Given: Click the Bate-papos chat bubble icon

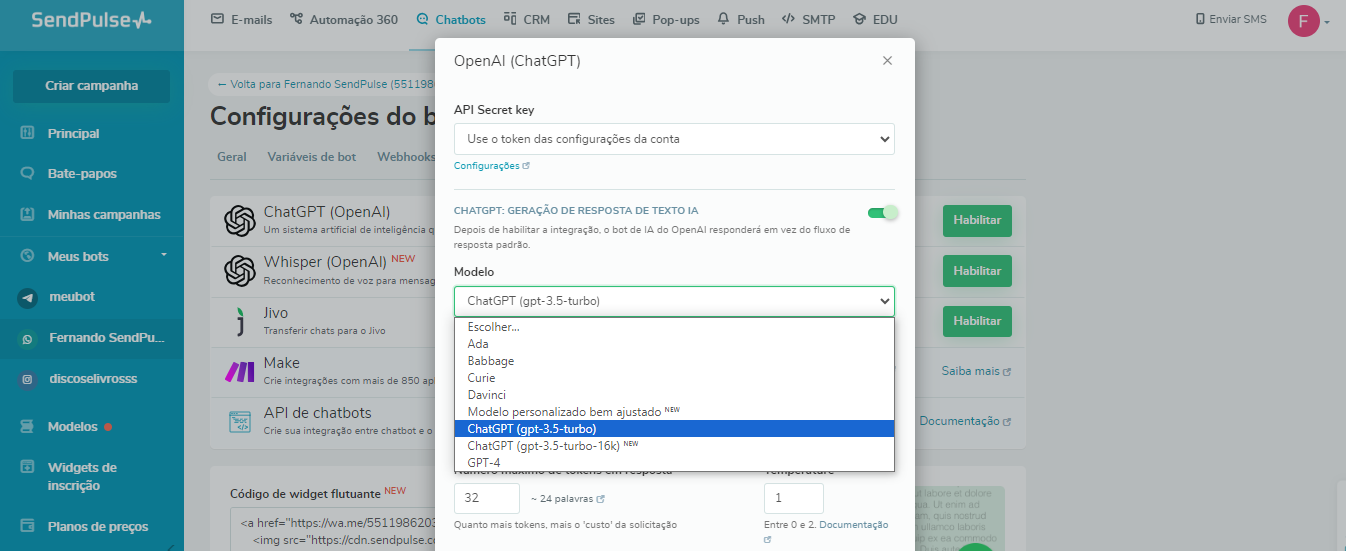Looking at the screenshot, I should click(x=28, y=173).
